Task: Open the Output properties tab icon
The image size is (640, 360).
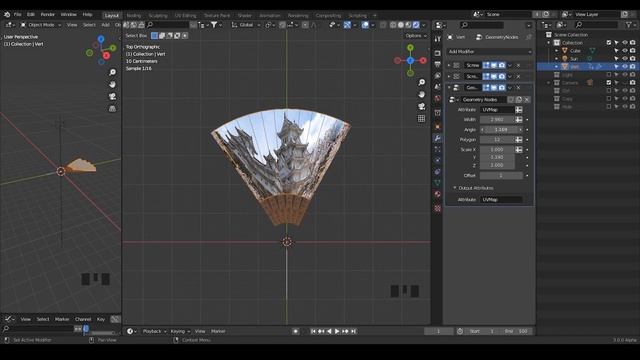Action: tap(438, 64)
